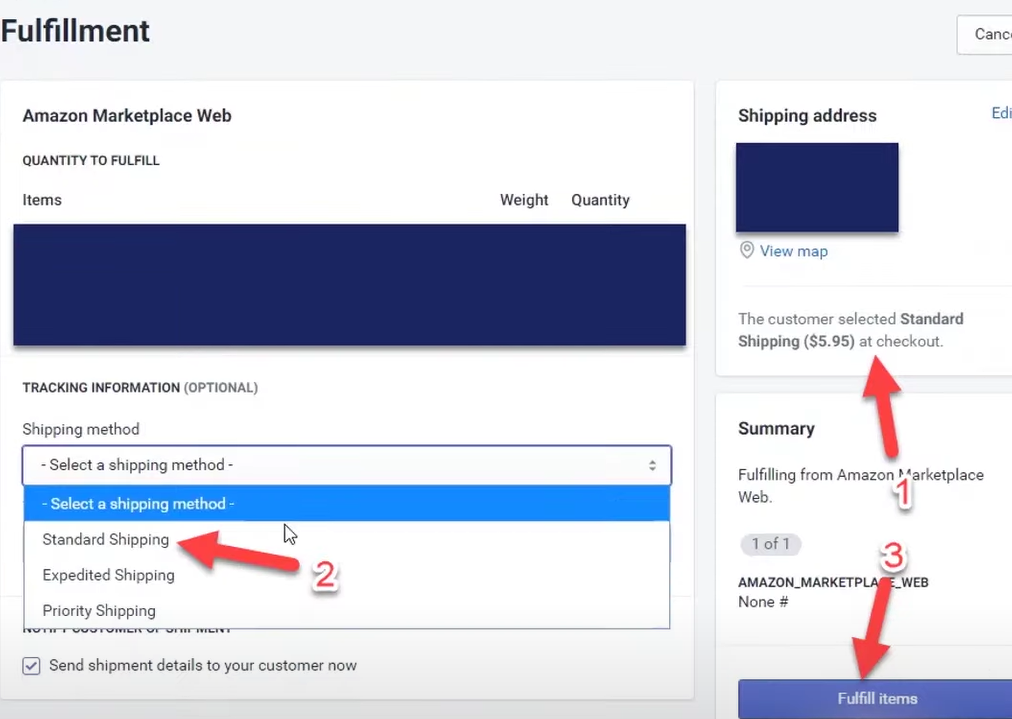Click the 'AMAZON_MARKETPLACE_WEB' summary text
The height and width of the screenshot is (719, 1012).
pyautogui.click(x=833, y=582)
